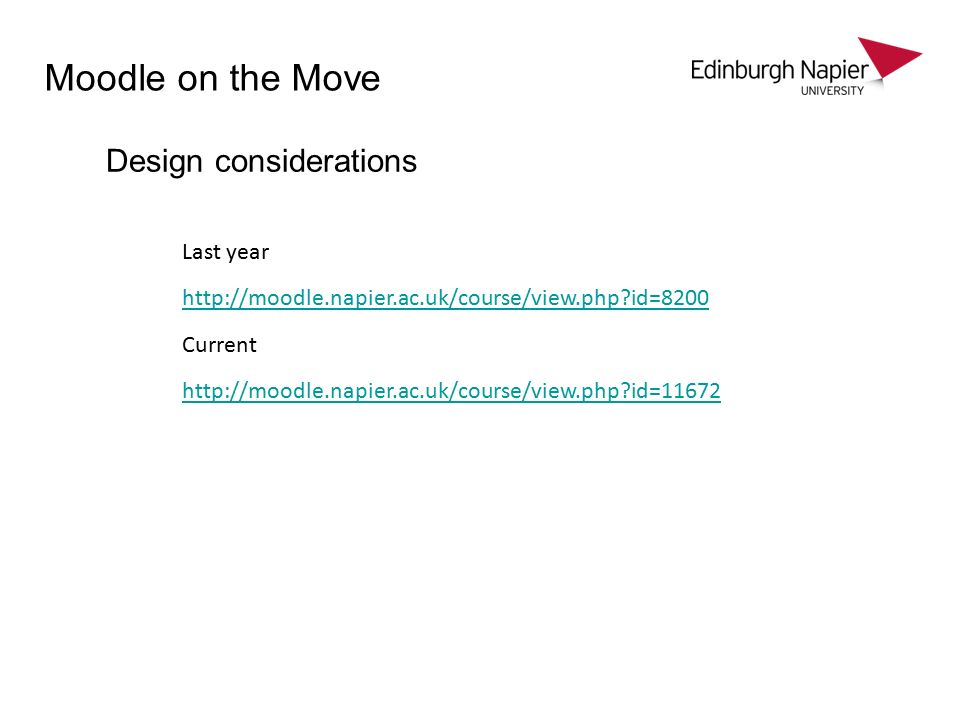The width and height of the screenshot is (960, 720).
Task: Open the moodle course link with id=8200
Action: coord(445,298)
